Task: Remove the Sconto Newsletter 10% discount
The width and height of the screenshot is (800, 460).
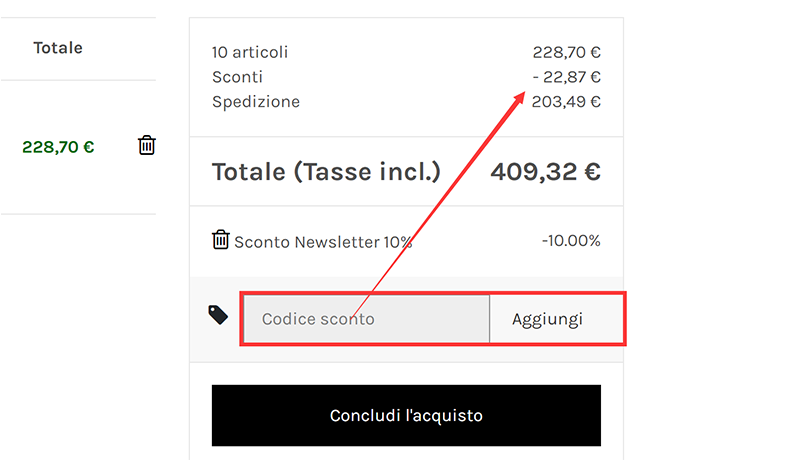Action: tap(221, 240)
